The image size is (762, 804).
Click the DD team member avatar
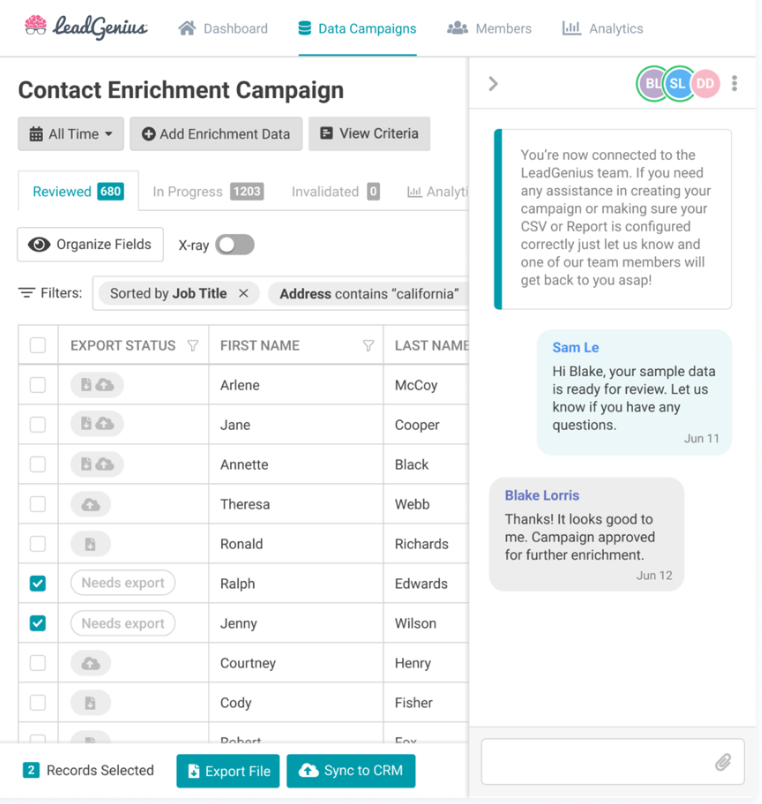point(705,84)
